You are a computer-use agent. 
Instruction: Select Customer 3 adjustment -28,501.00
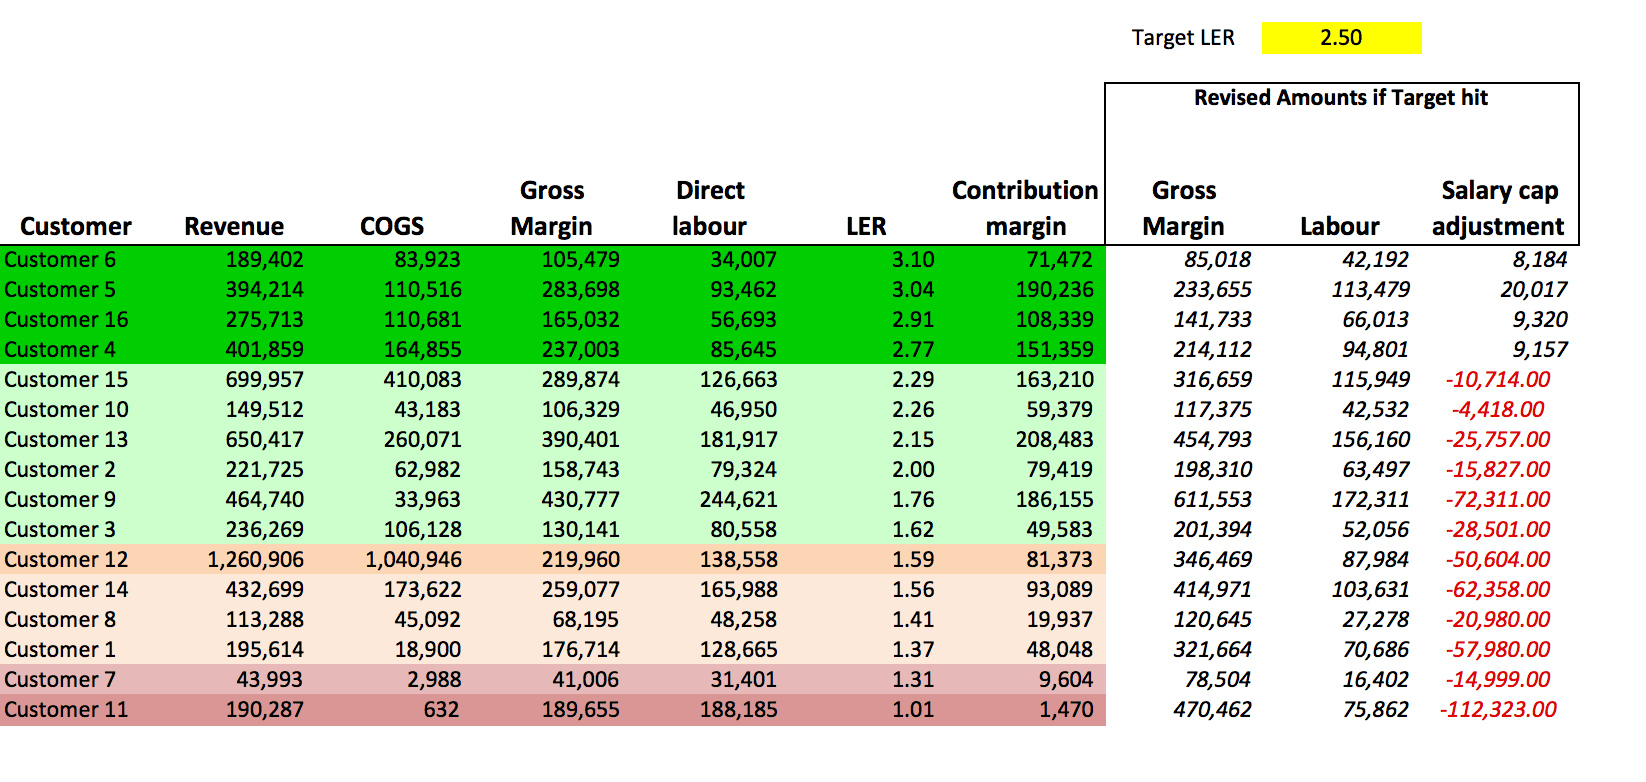coord(1498,530)
